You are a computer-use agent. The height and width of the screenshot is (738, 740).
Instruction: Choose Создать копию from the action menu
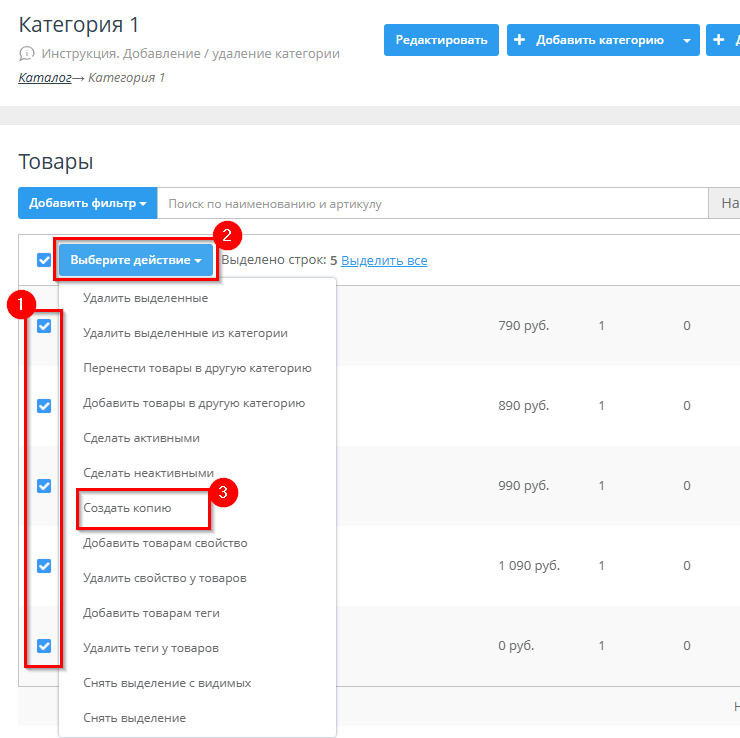(x=128, y=508)
